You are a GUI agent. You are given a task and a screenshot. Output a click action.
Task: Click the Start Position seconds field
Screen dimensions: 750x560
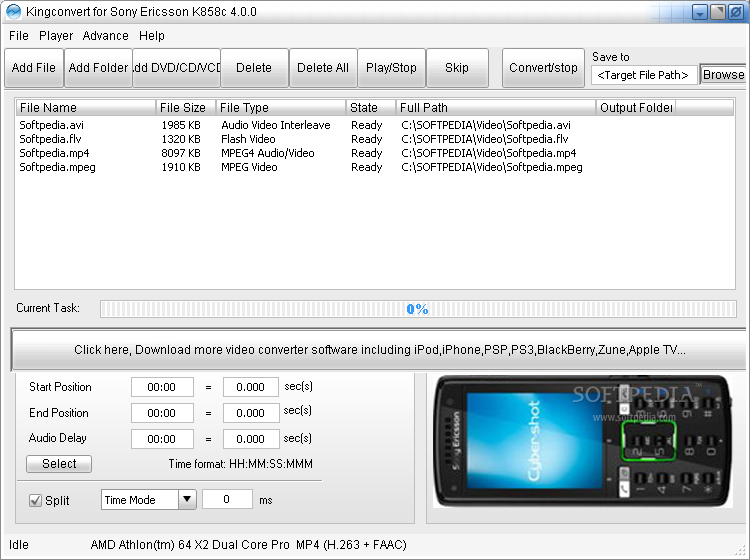tap(251, 387)
